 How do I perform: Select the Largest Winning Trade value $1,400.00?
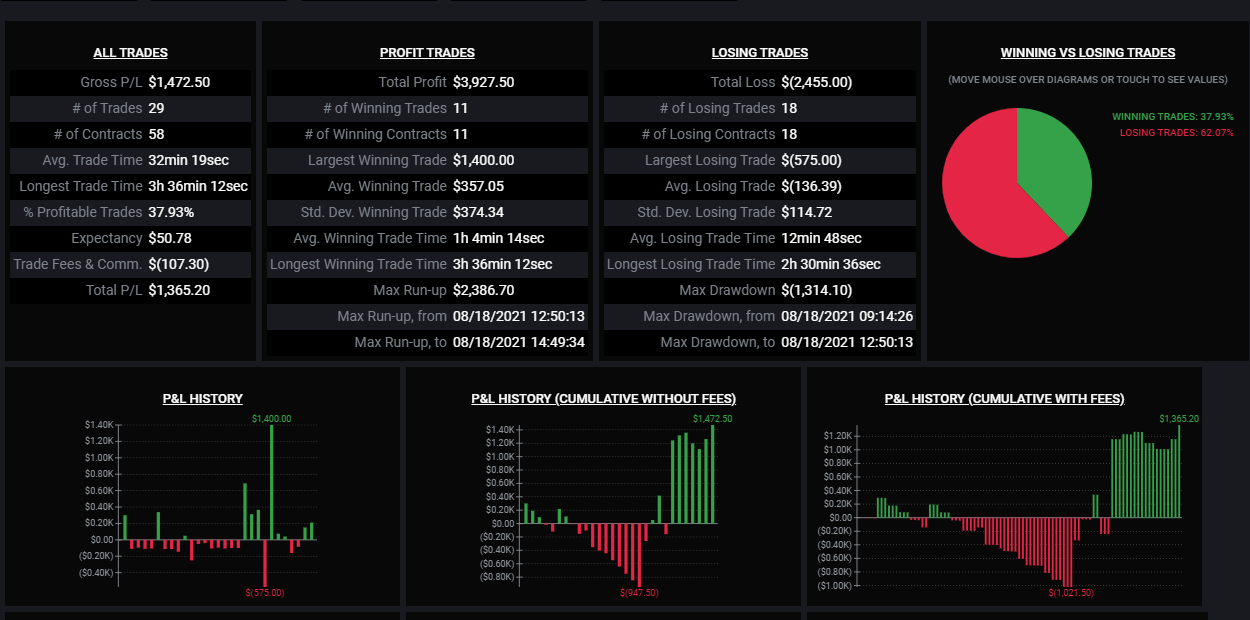tap(484, 160)
